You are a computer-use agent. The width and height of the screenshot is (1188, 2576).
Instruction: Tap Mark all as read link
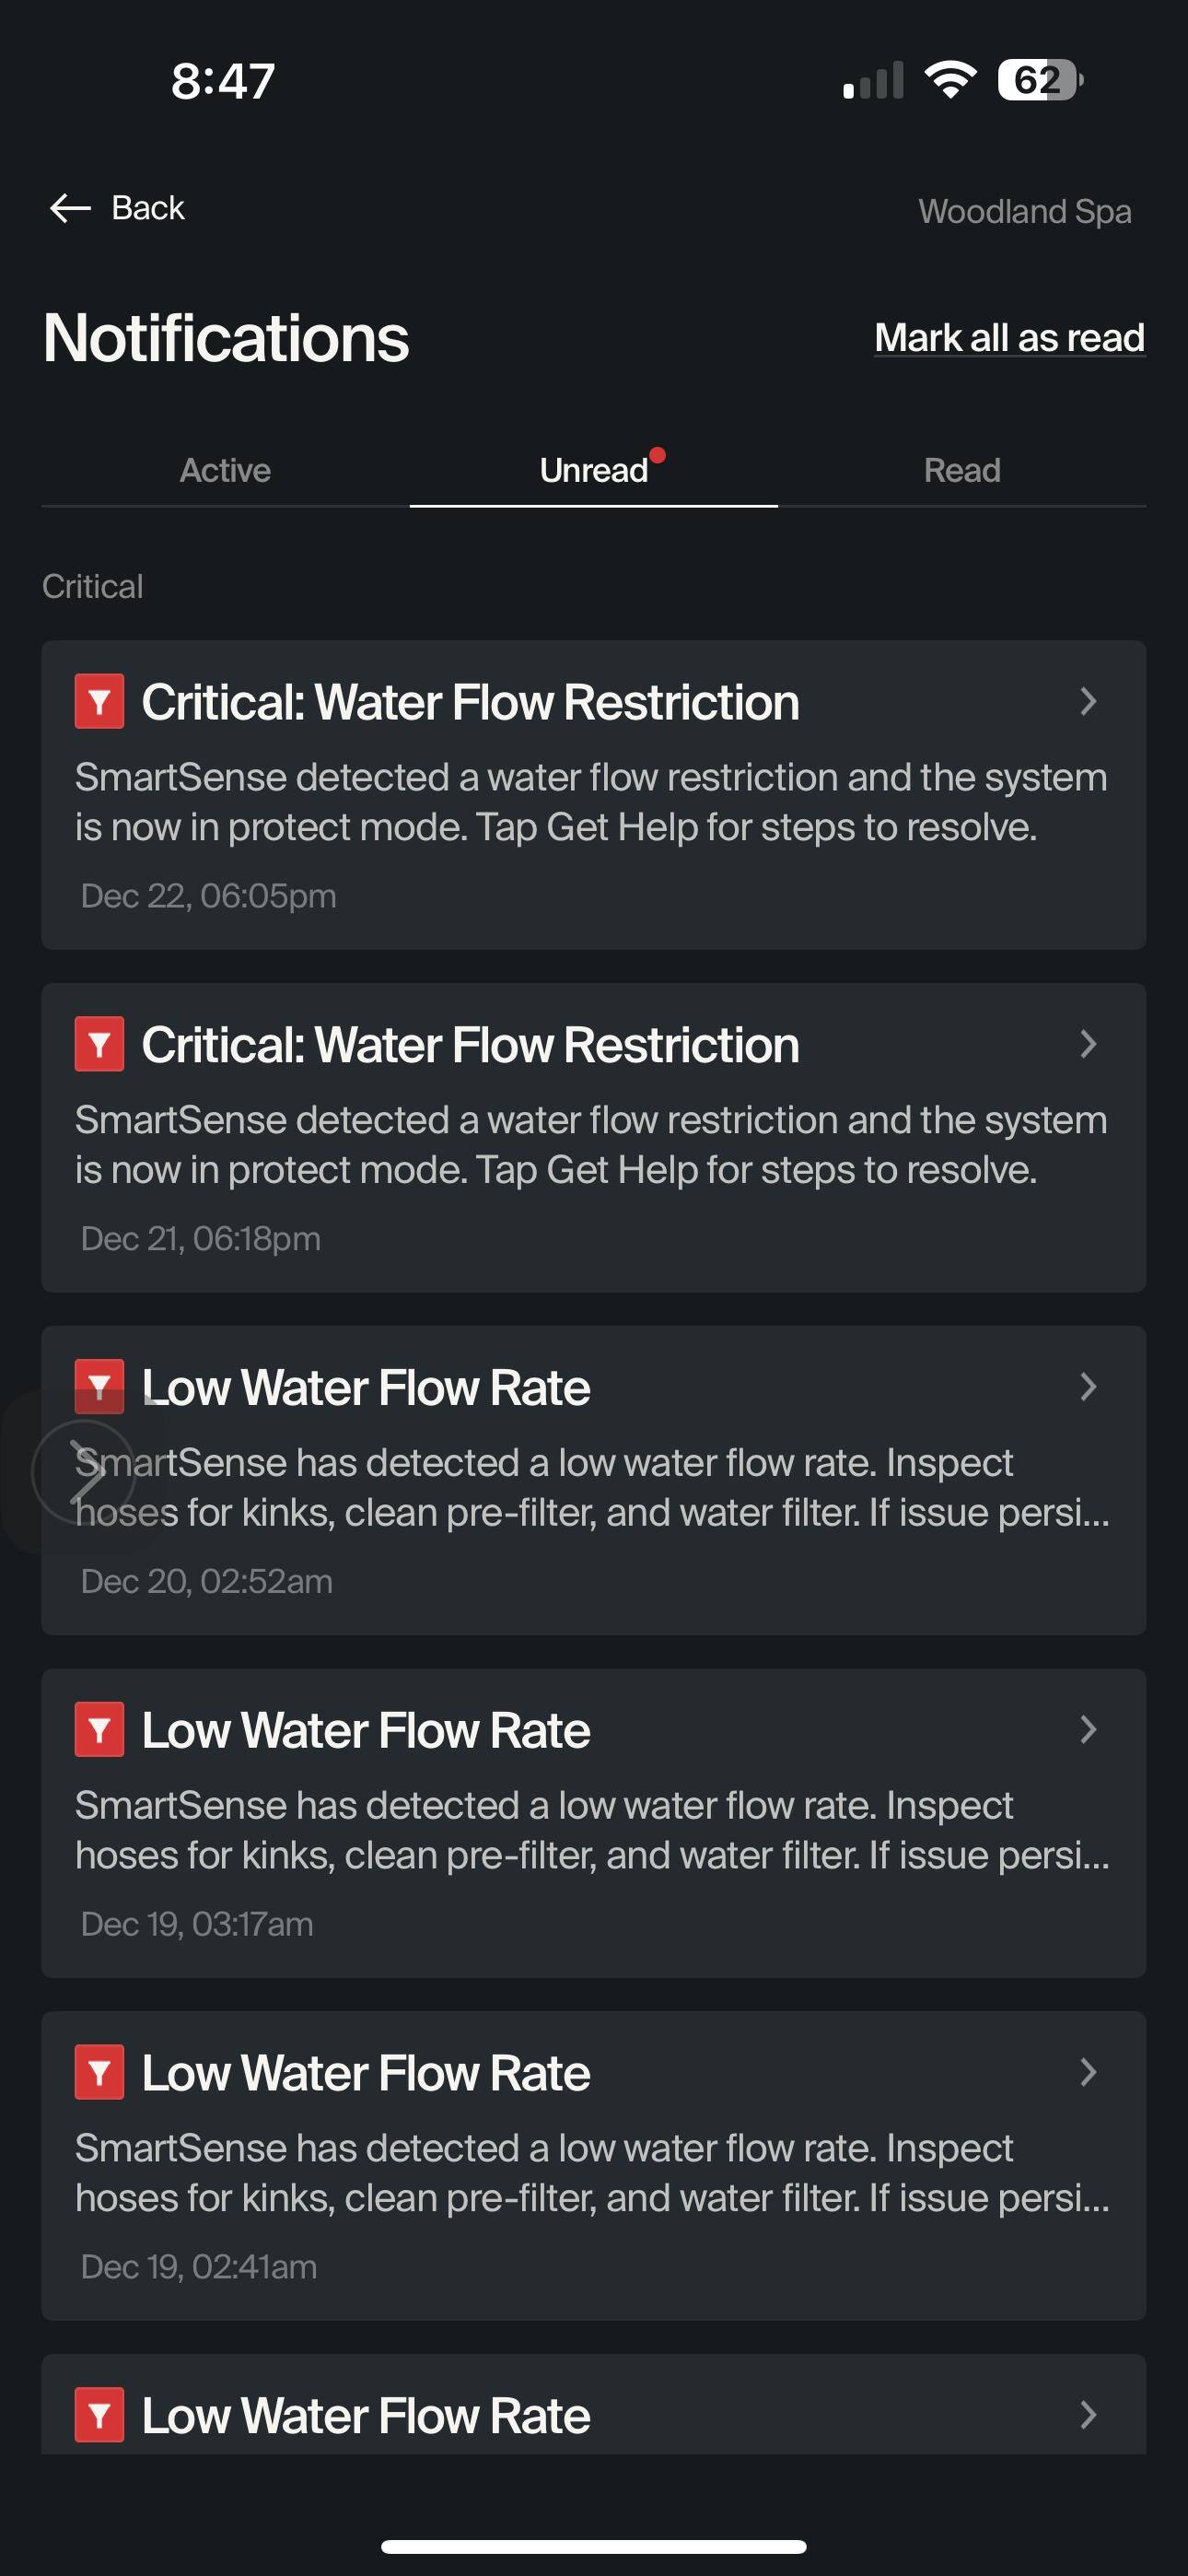point(1009,338)
